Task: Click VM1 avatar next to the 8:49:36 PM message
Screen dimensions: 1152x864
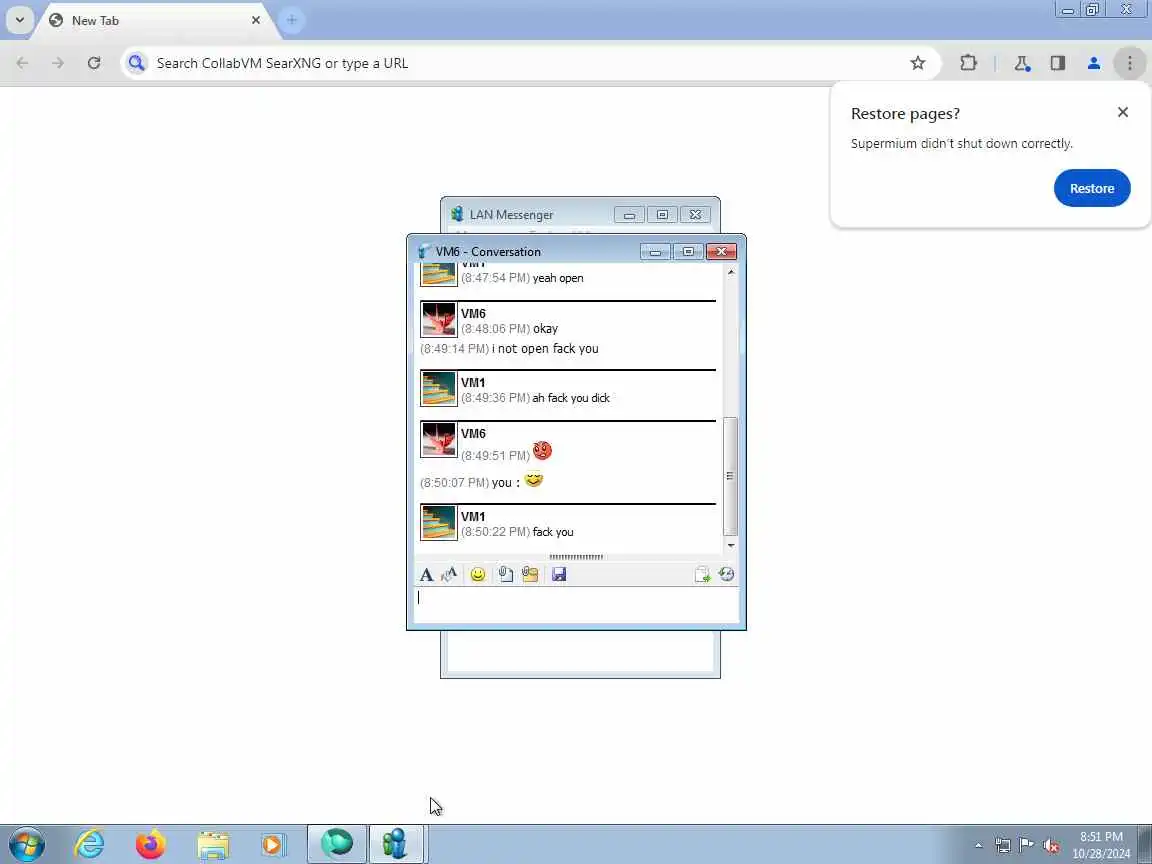Action: pyautogui.click(x=439, y=389)
